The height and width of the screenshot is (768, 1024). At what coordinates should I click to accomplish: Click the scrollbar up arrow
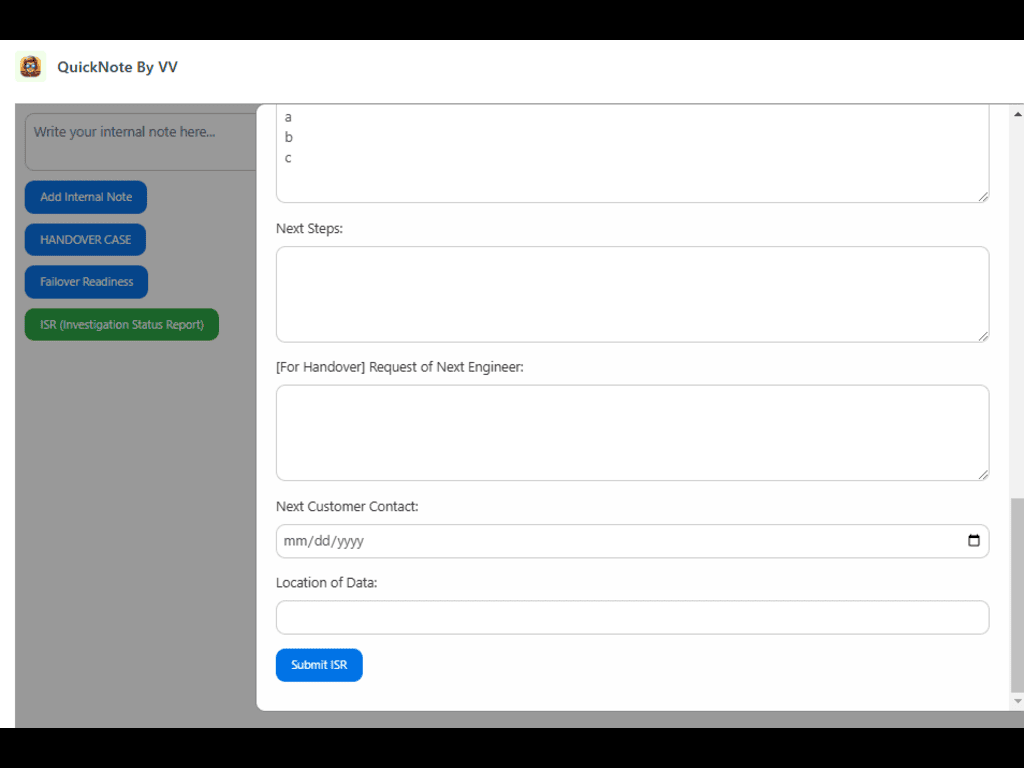click(1017, 112)
